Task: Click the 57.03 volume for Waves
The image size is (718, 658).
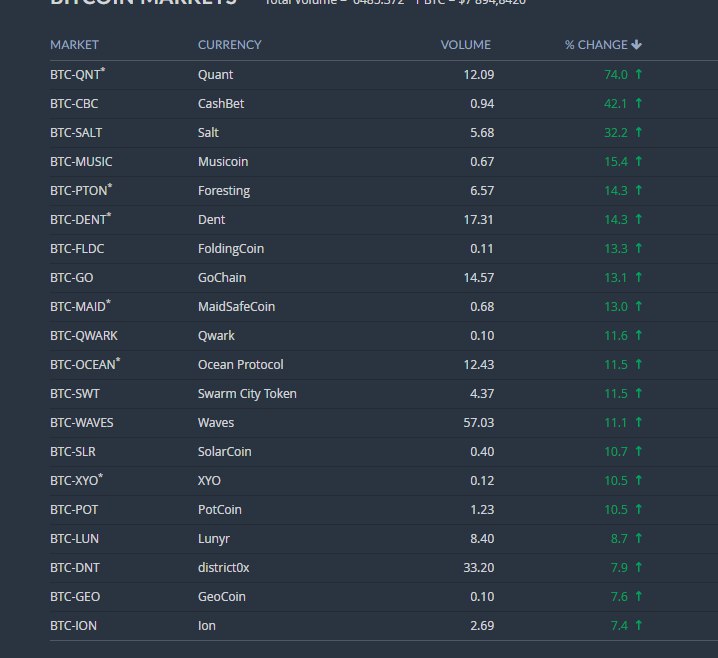Action: (x=479, y=423)
